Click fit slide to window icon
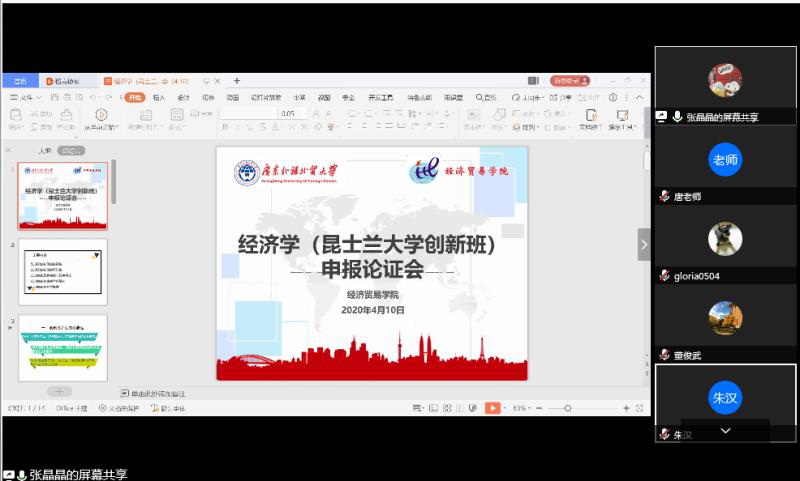 coord(640,408)
